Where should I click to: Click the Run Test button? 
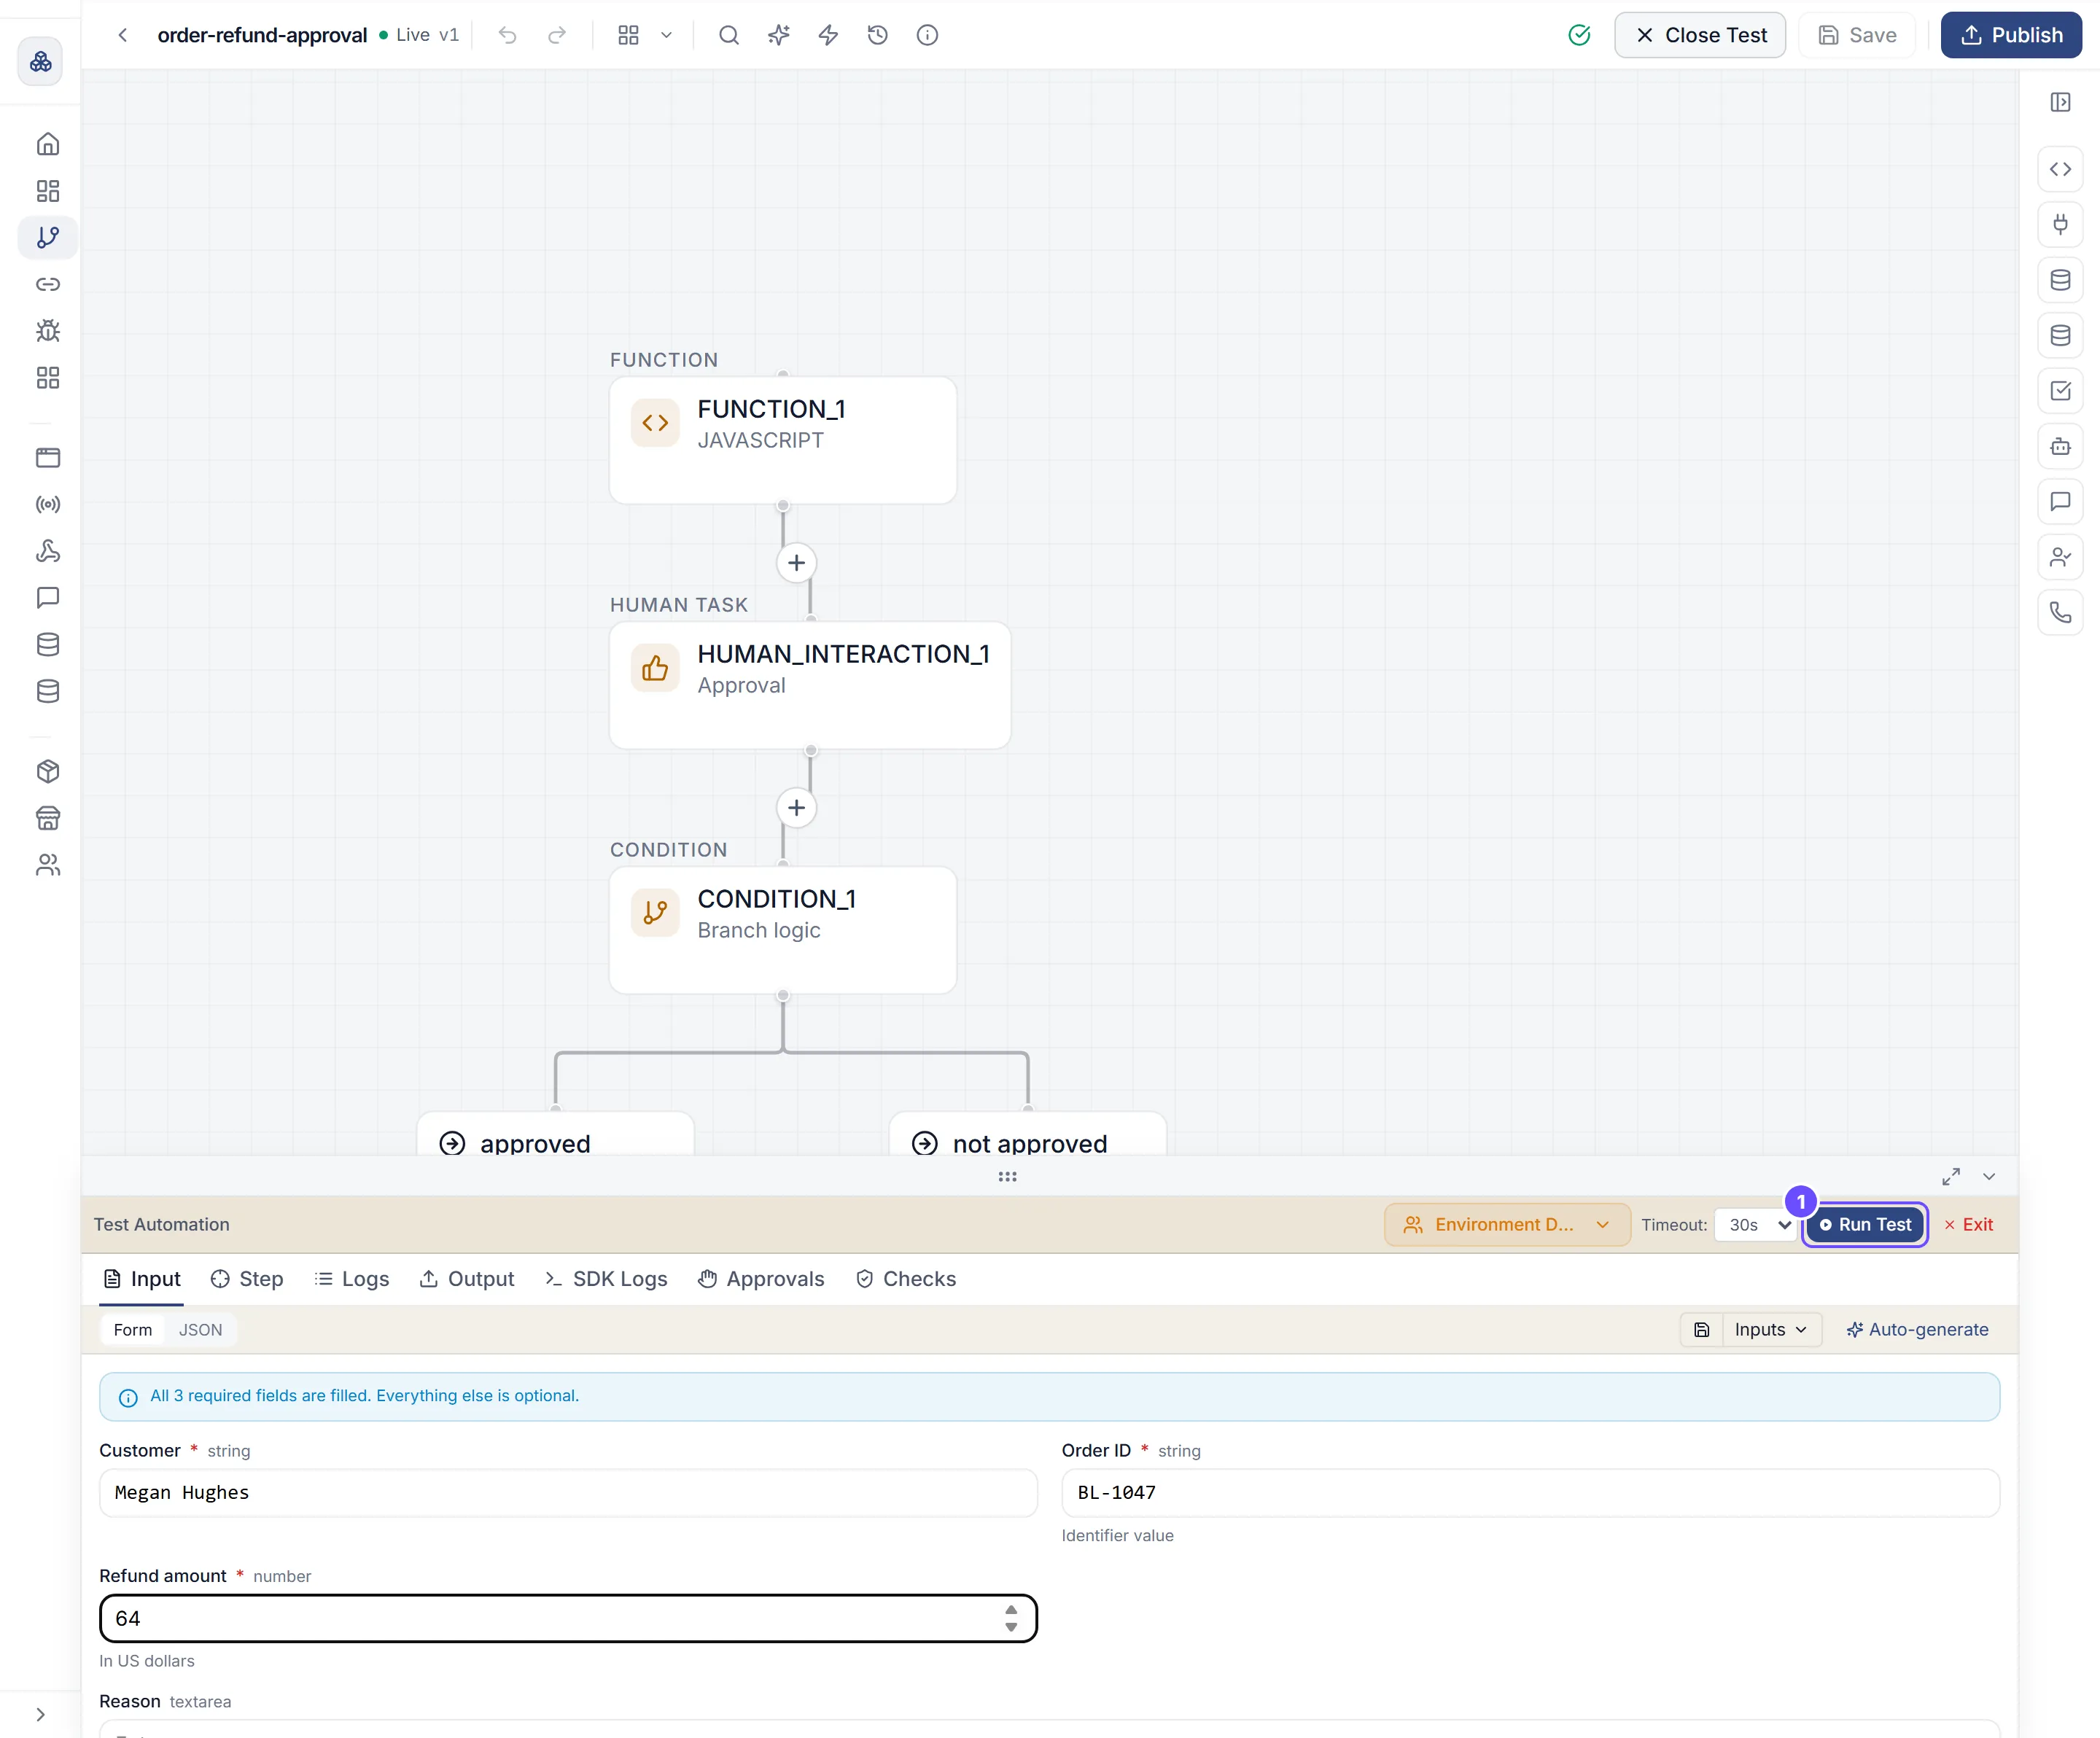tap(1865, 1224)
